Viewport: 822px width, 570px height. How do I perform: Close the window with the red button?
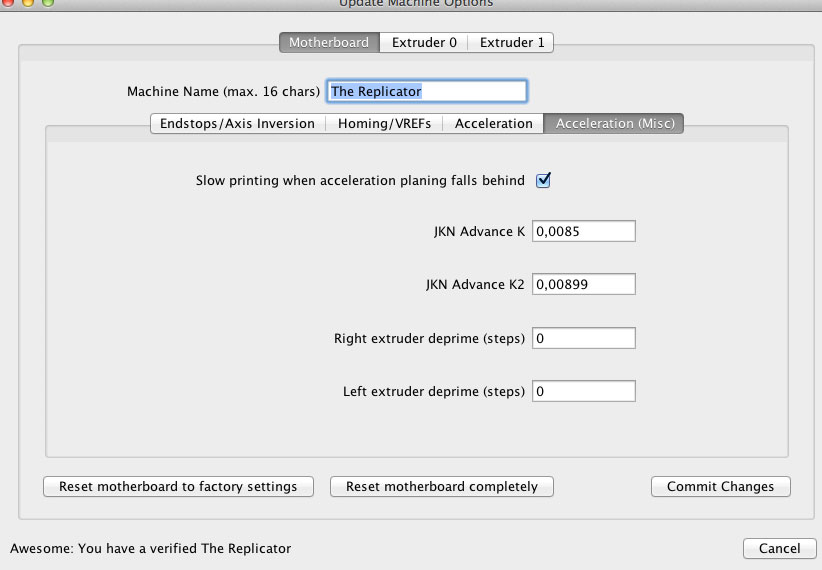(x=10, y=3)
